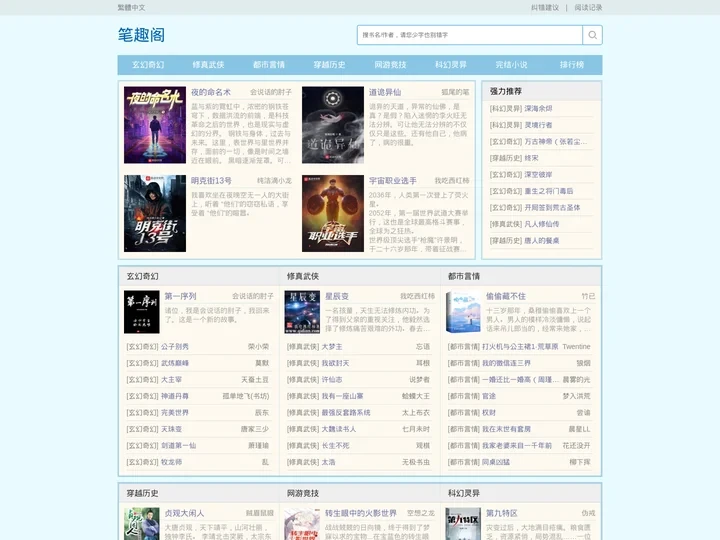720x540 pixels.
Task: Open 我在末世有套房 in 都市言情 list
Action: [506, 429]
